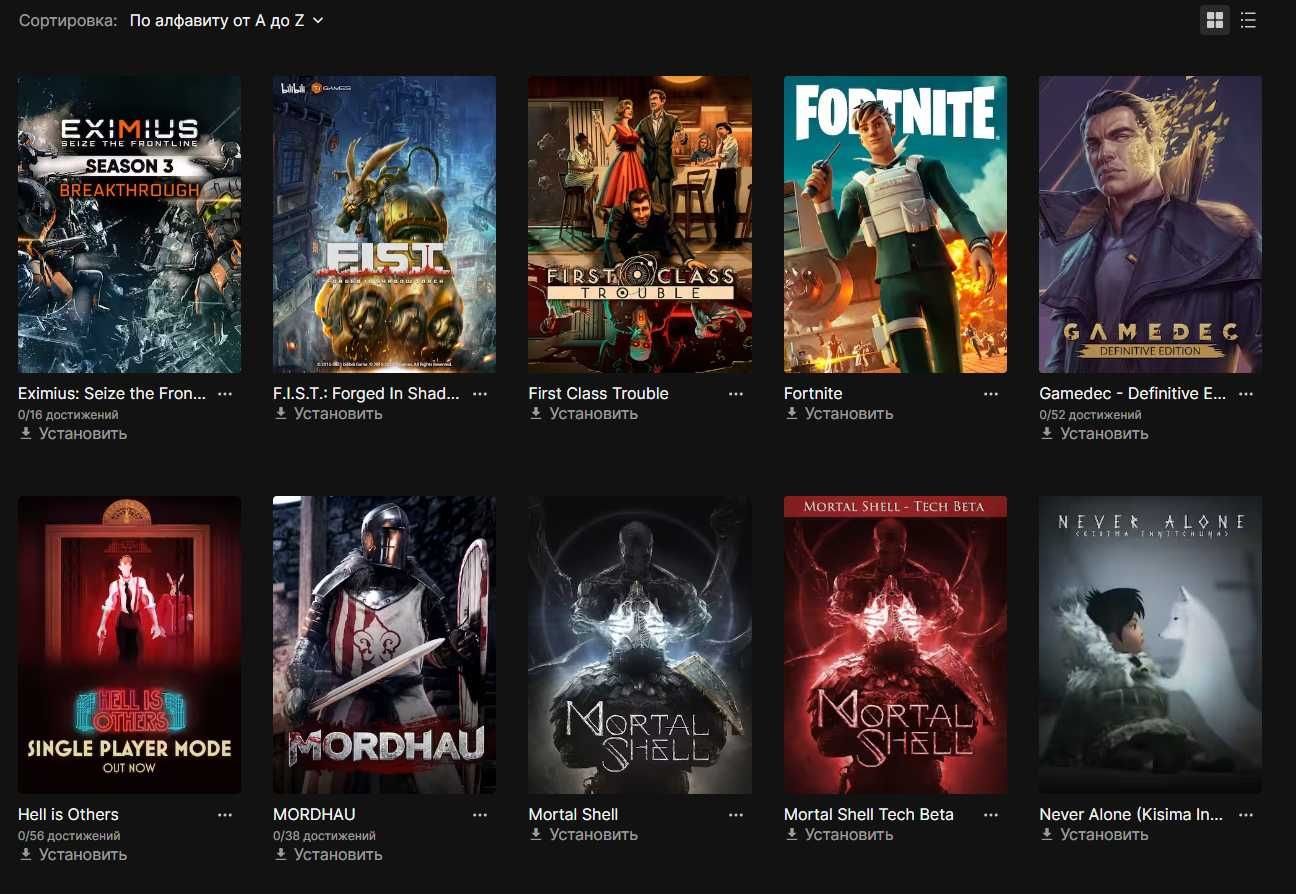The height and width of the screenshot is (894, 1296).
Task: Click Hell is Others 0/56 achievements
Action: tap(69, 835)
